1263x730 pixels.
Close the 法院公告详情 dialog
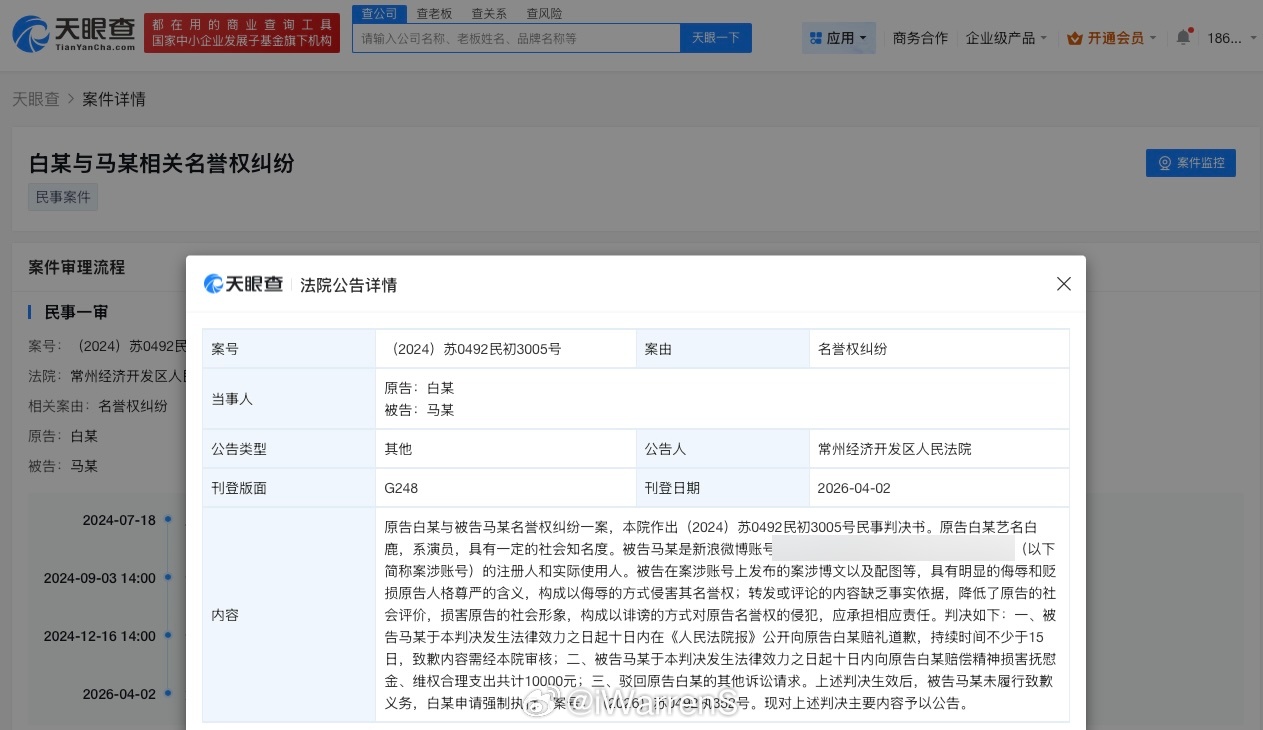pyautogui.click(x=1063, y=284)
